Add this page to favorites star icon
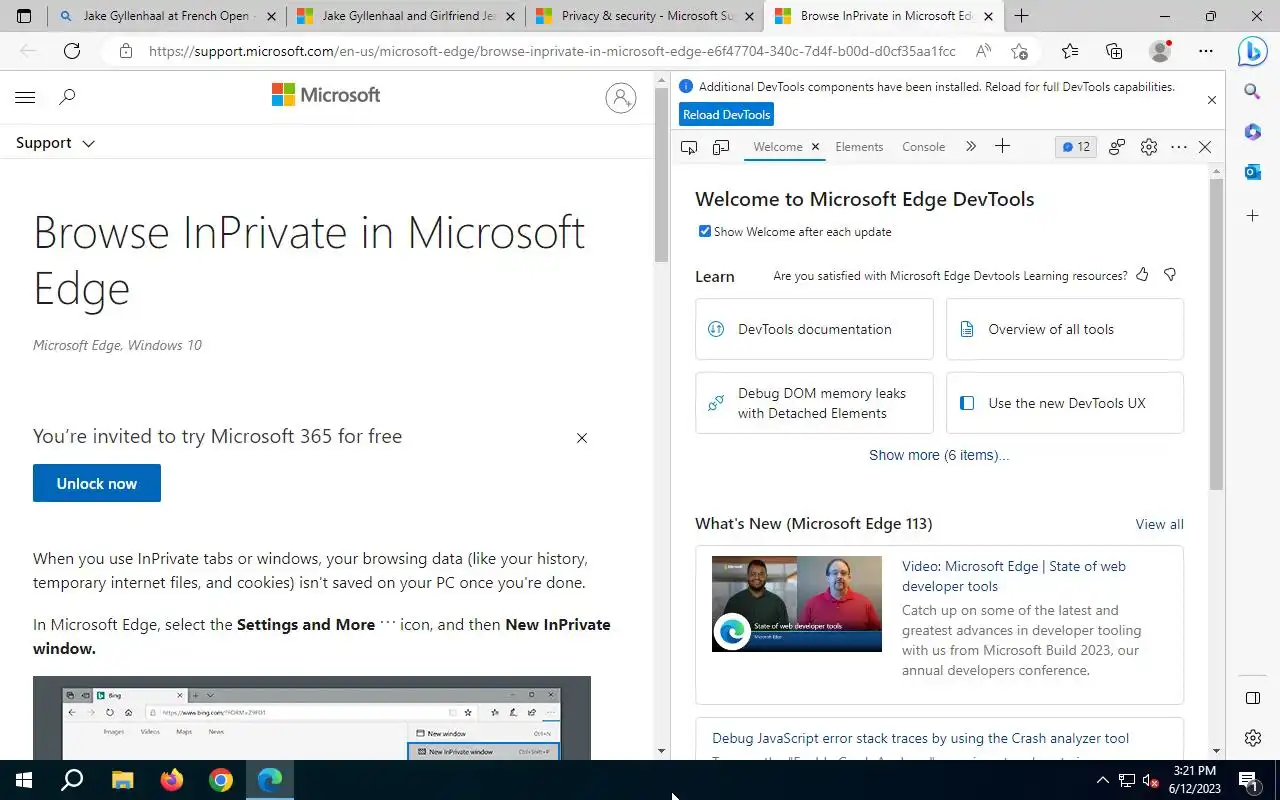This screenshot has width=1280, height=800. [x=1019, y=51]
